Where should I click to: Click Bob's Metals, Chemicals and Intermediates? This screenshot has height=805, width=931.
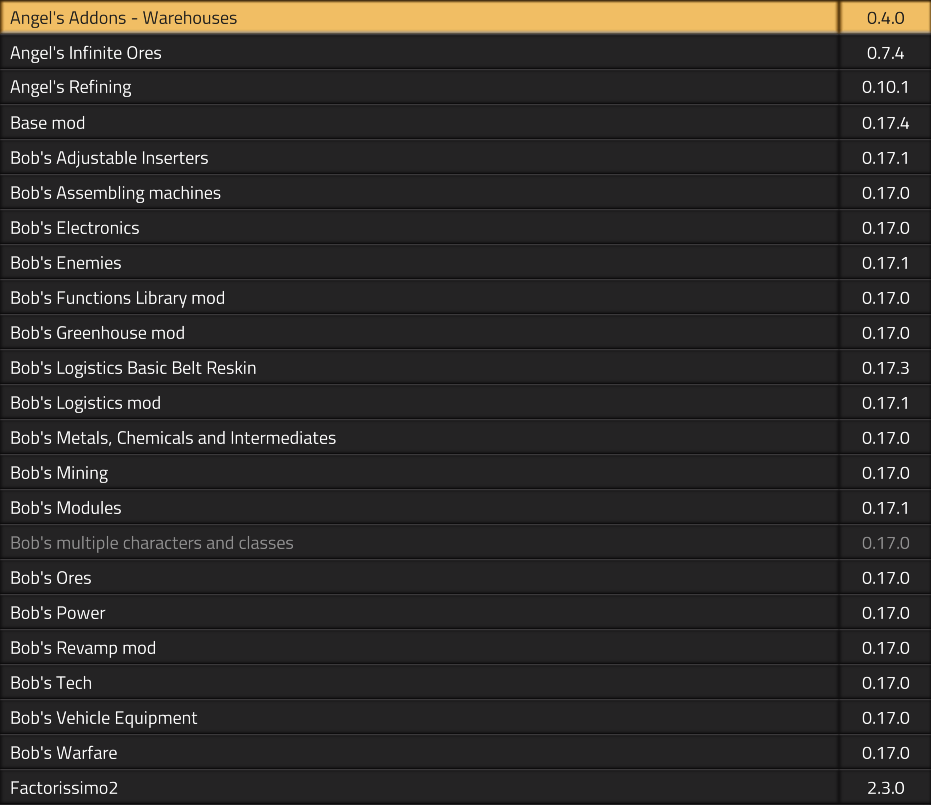click(173, 438)
